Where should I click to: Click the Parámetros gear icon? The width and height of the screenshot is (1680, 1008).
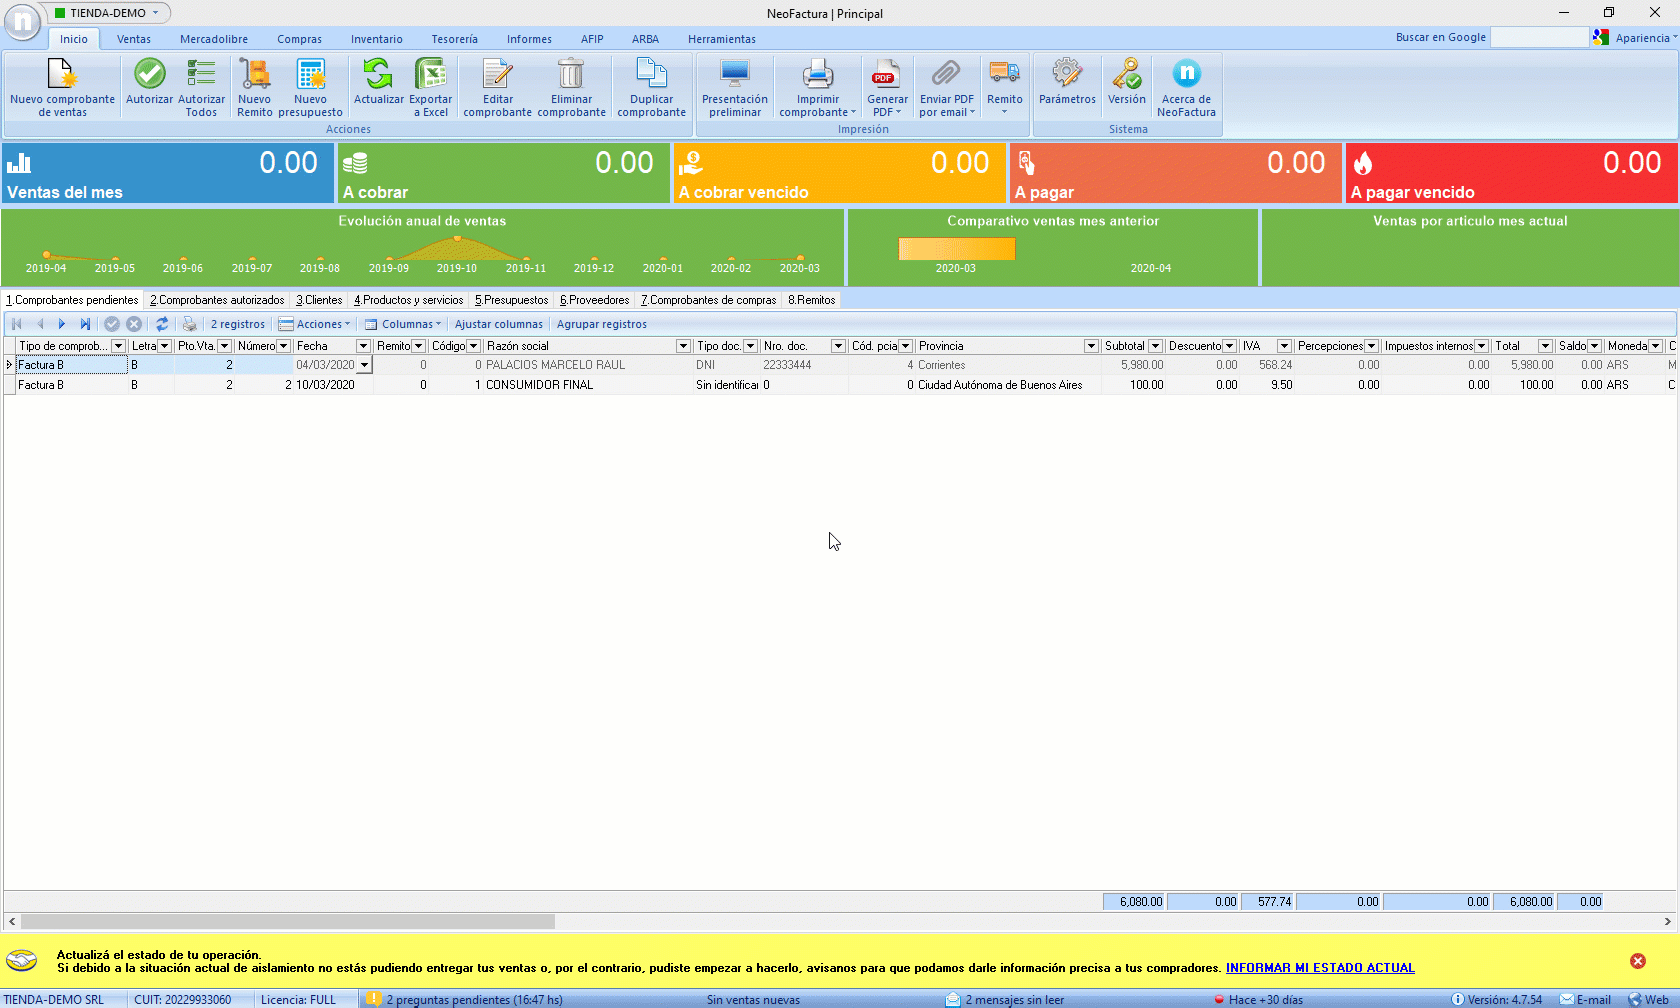(x=1067, y=74)
